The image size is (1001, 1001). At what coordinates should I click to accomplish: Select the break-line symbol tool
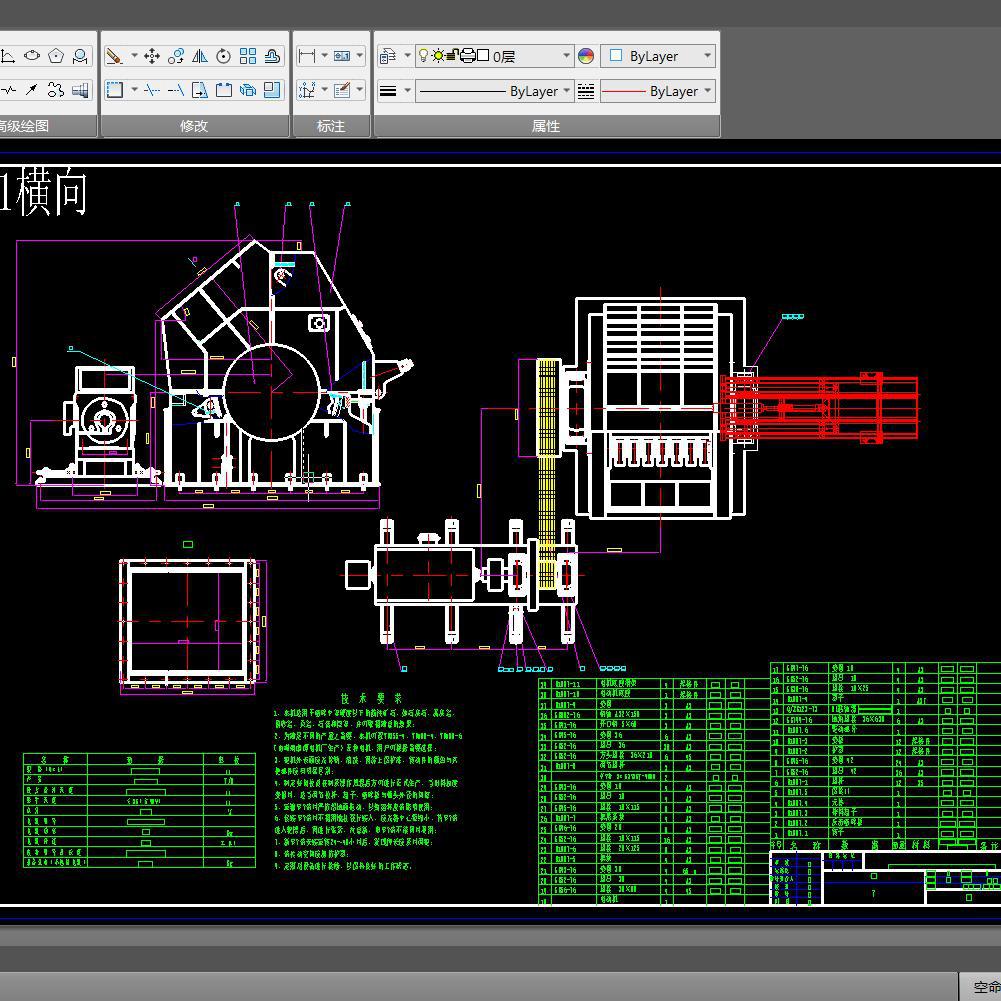tap(8, 90)
